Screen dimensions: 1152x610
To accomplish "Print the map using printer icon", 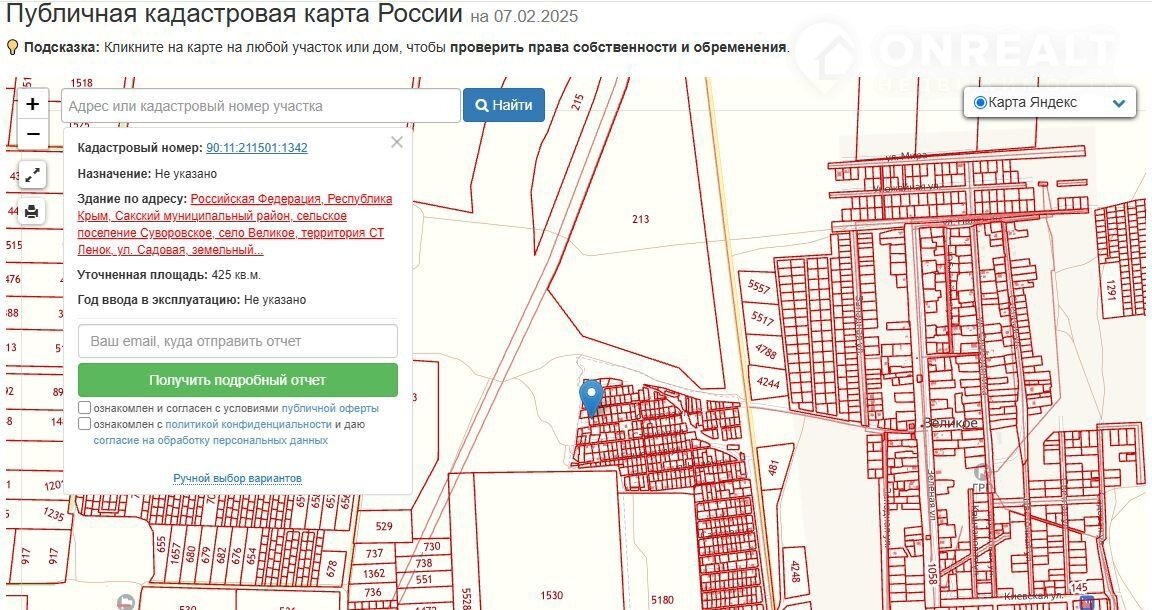I will (32, 212).
